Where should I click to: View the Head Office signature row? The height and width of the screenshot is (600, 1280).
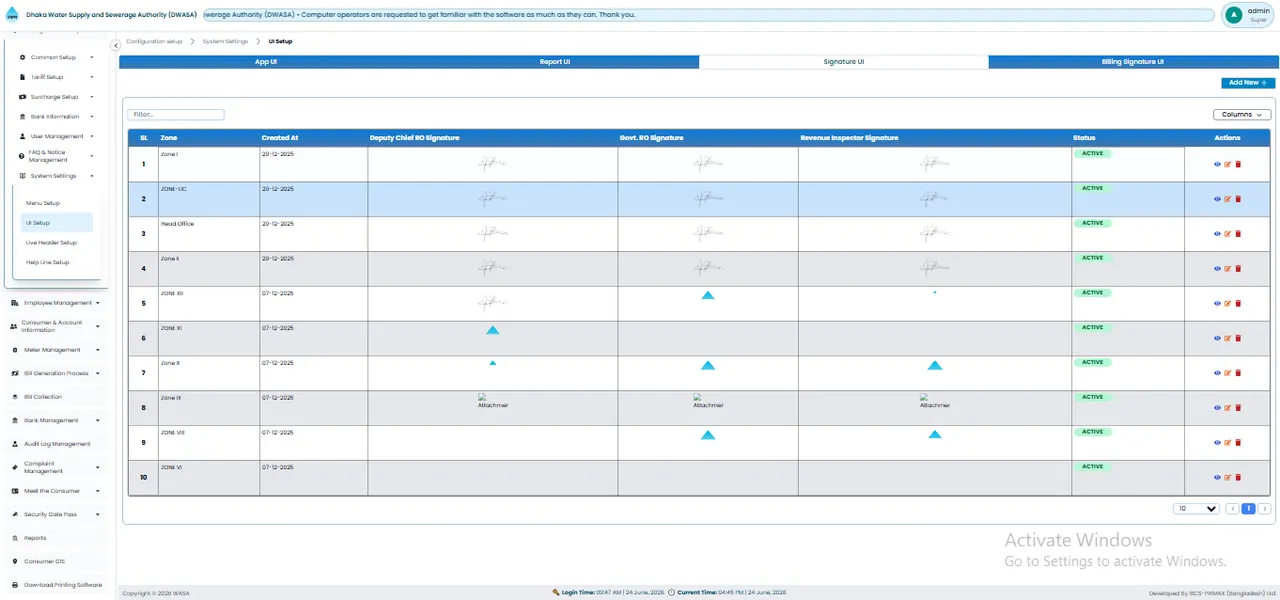(1217, 234)
